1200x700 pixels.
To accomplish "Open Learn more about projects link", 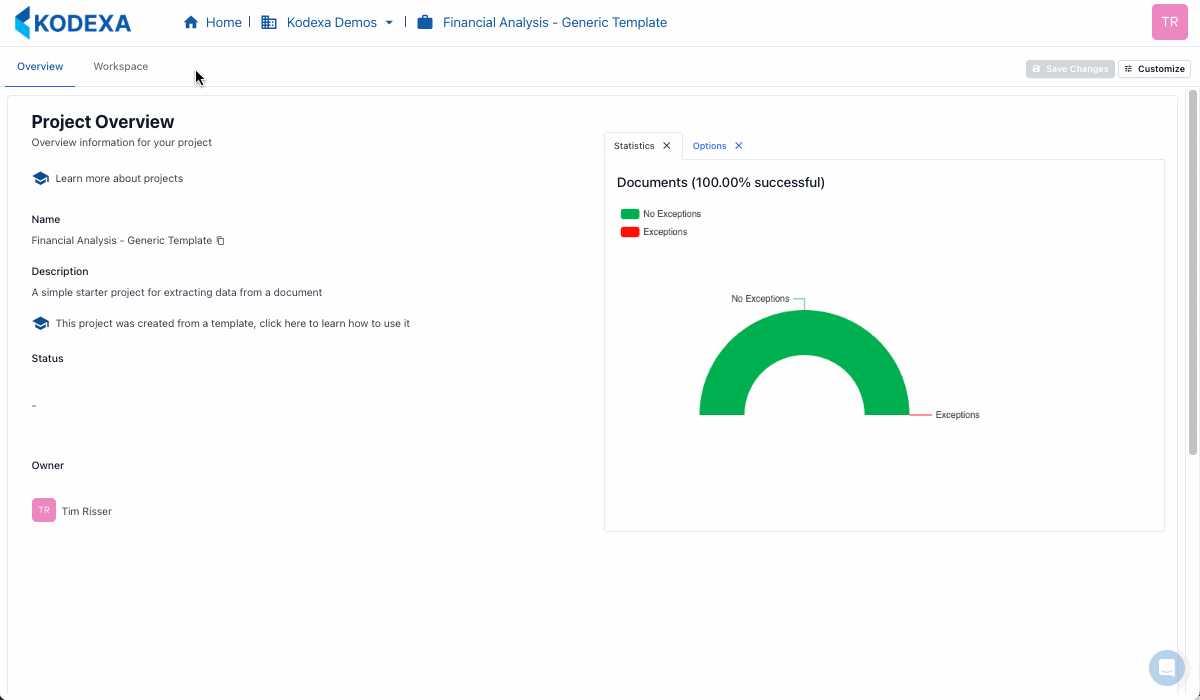I will pyautogui.click(x=119, y=178).
